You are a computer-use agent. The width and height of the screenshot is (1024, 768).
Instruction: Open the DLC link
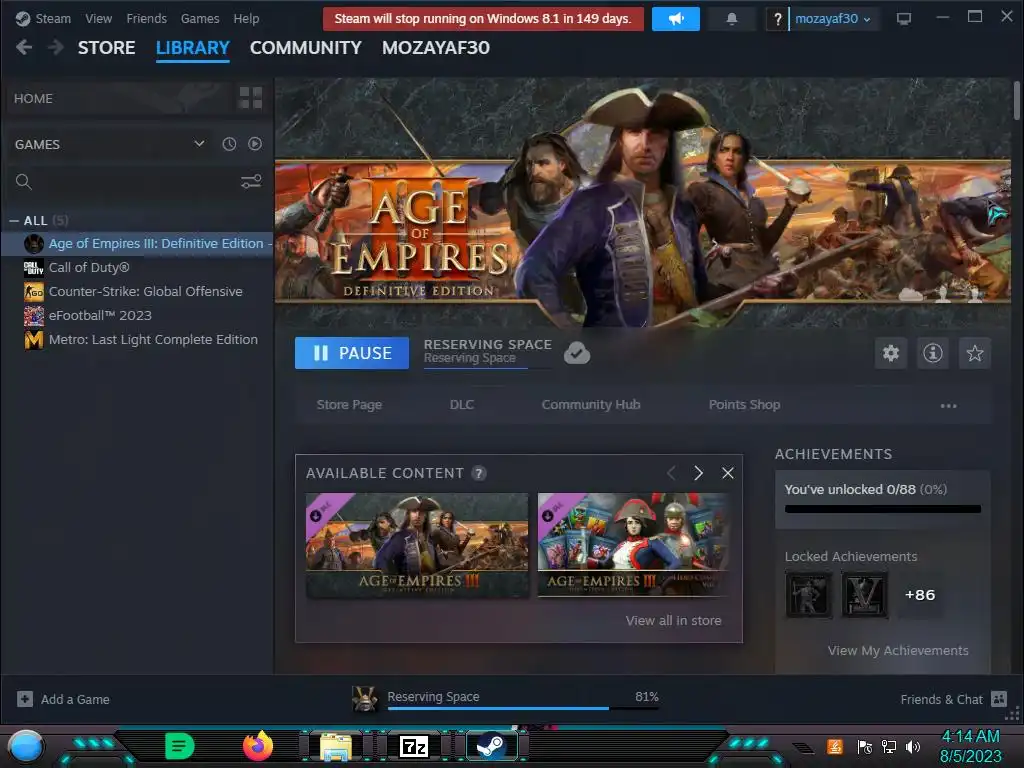pyautogui.click(x=462, y=404)
